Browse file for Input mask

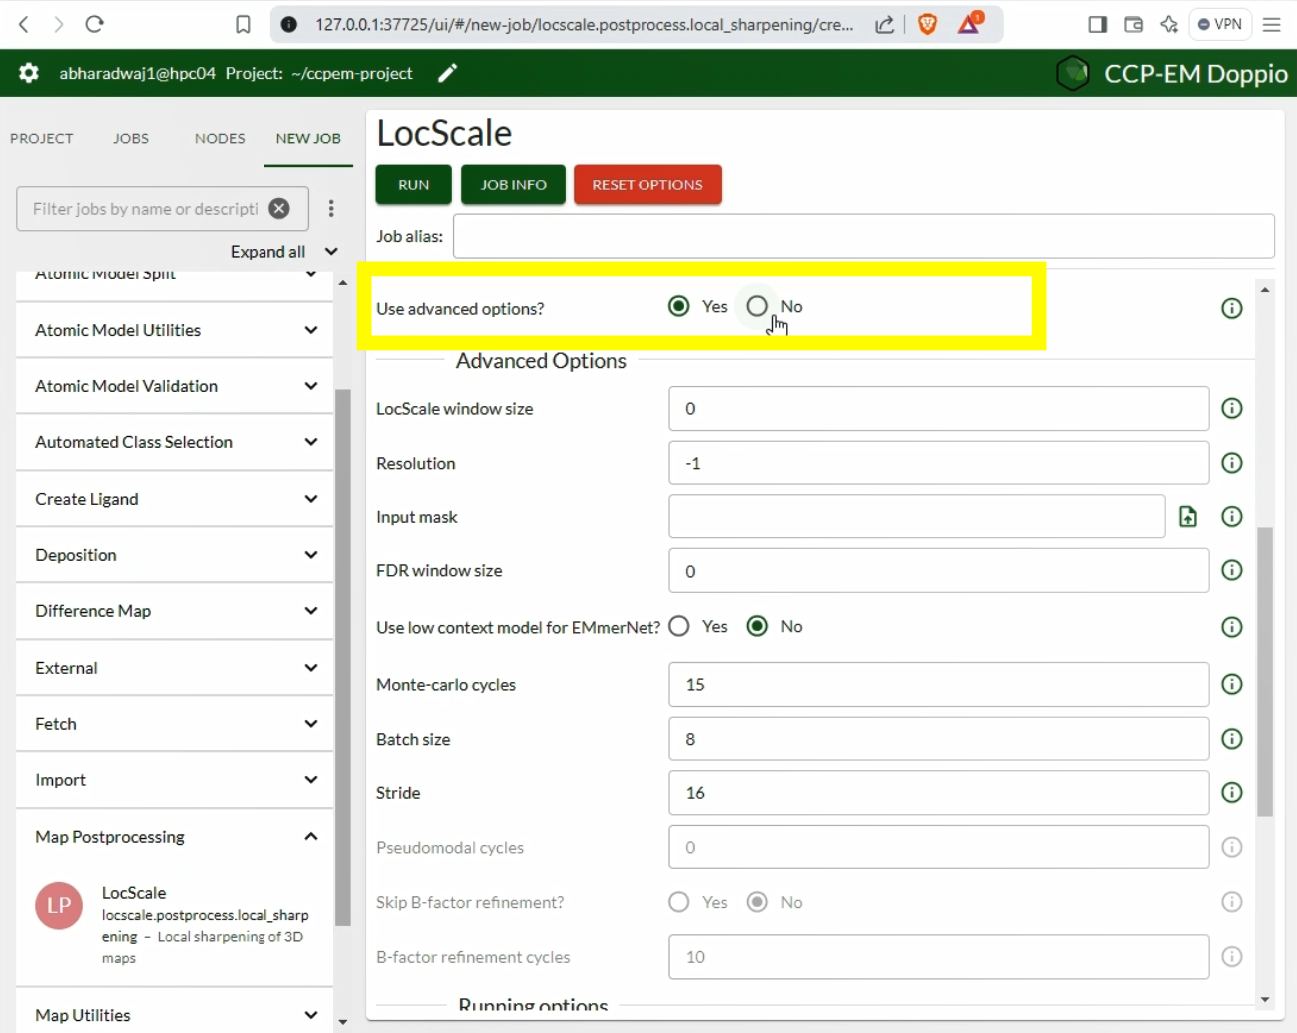1188,516
